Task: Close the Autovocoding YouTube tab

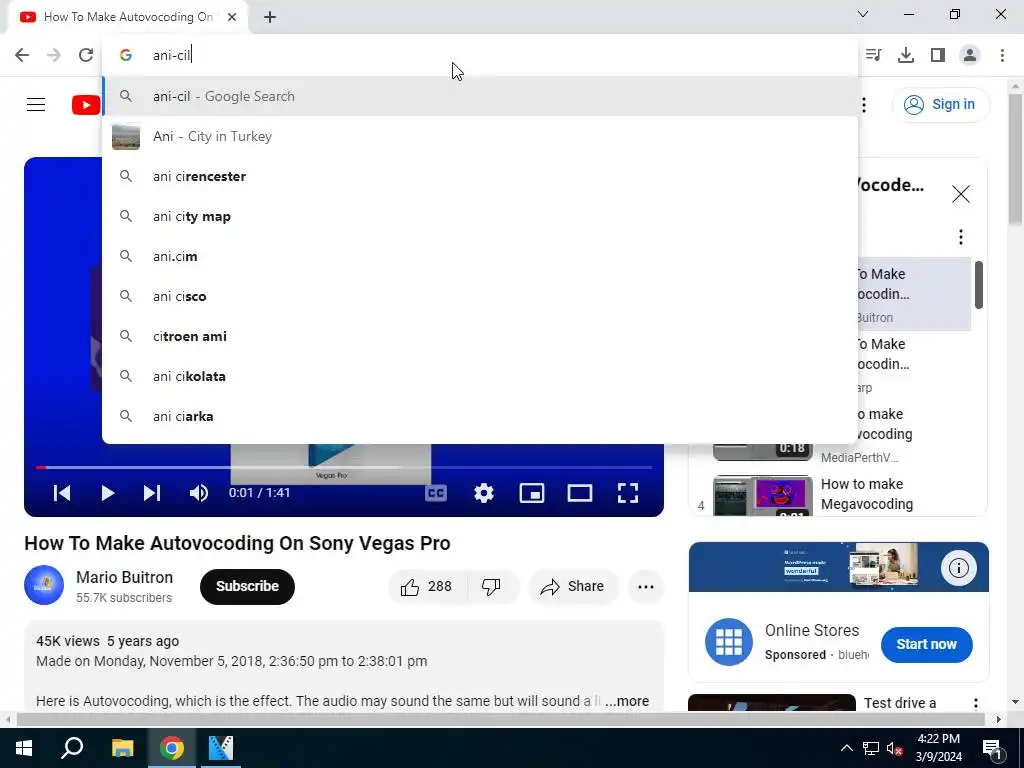Action: [232, 17]
